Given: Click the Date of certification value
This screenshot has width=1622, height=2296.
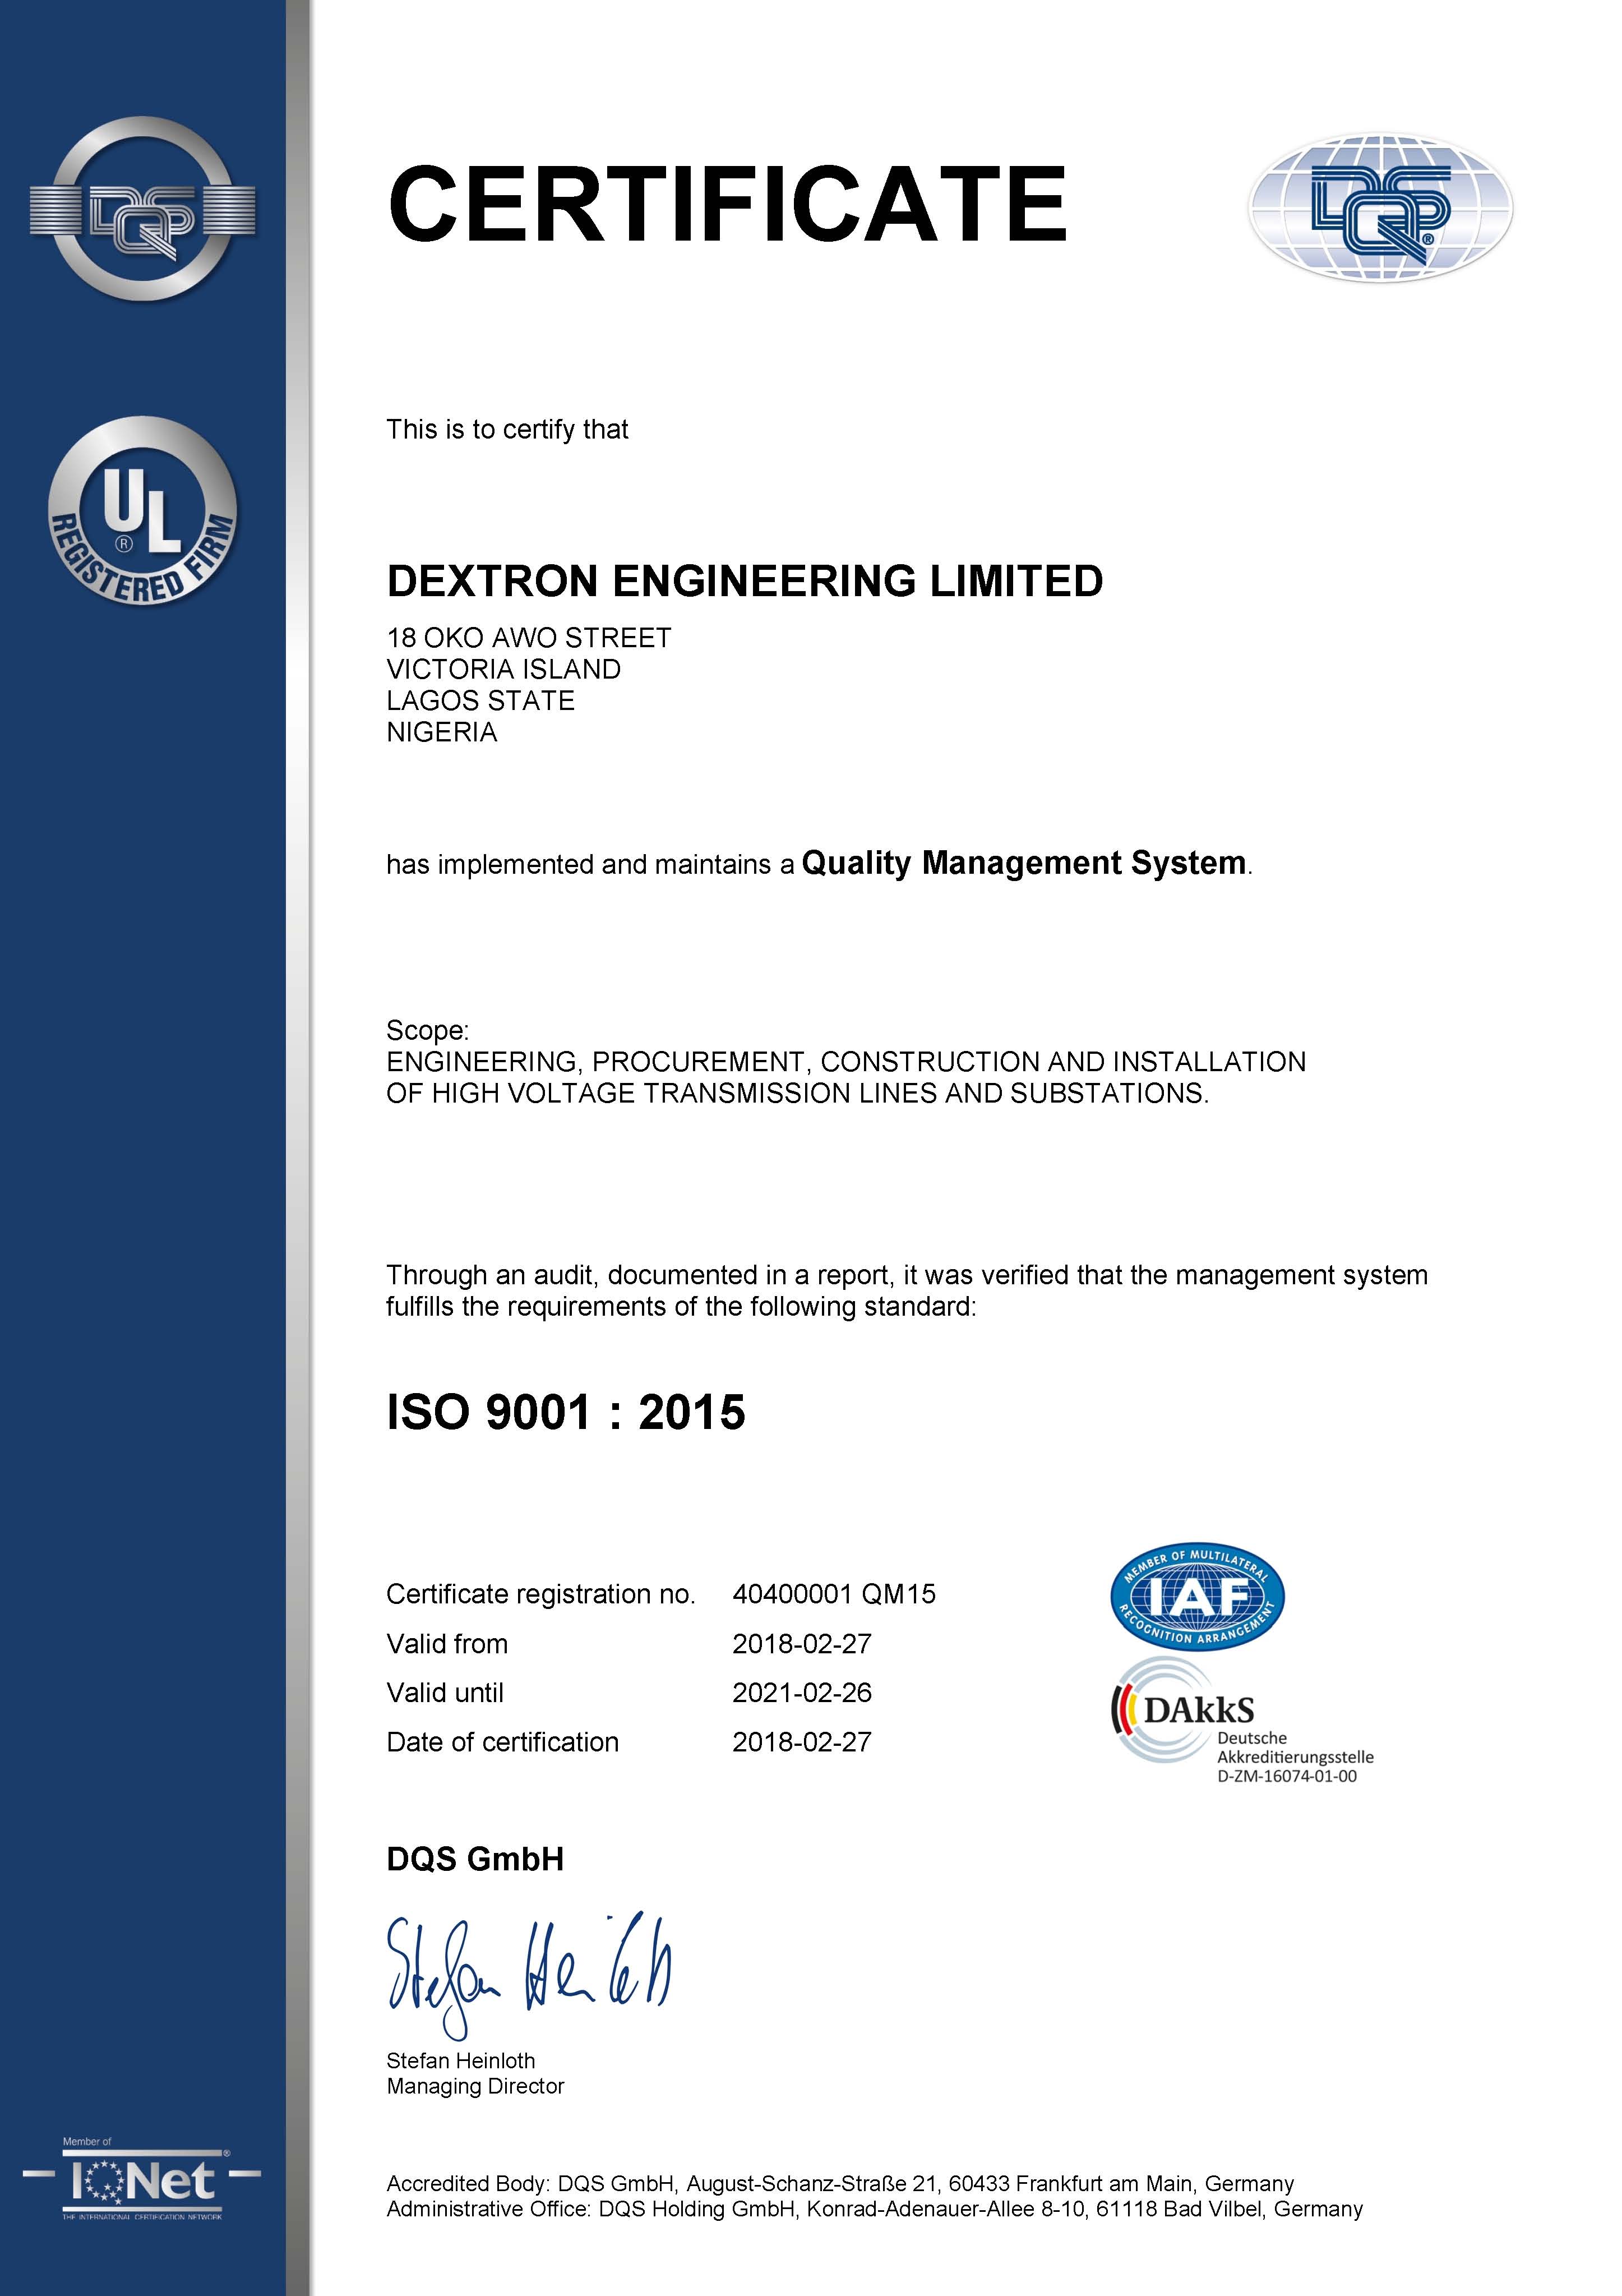Looking at the screenshot, I should [801, 1741].
